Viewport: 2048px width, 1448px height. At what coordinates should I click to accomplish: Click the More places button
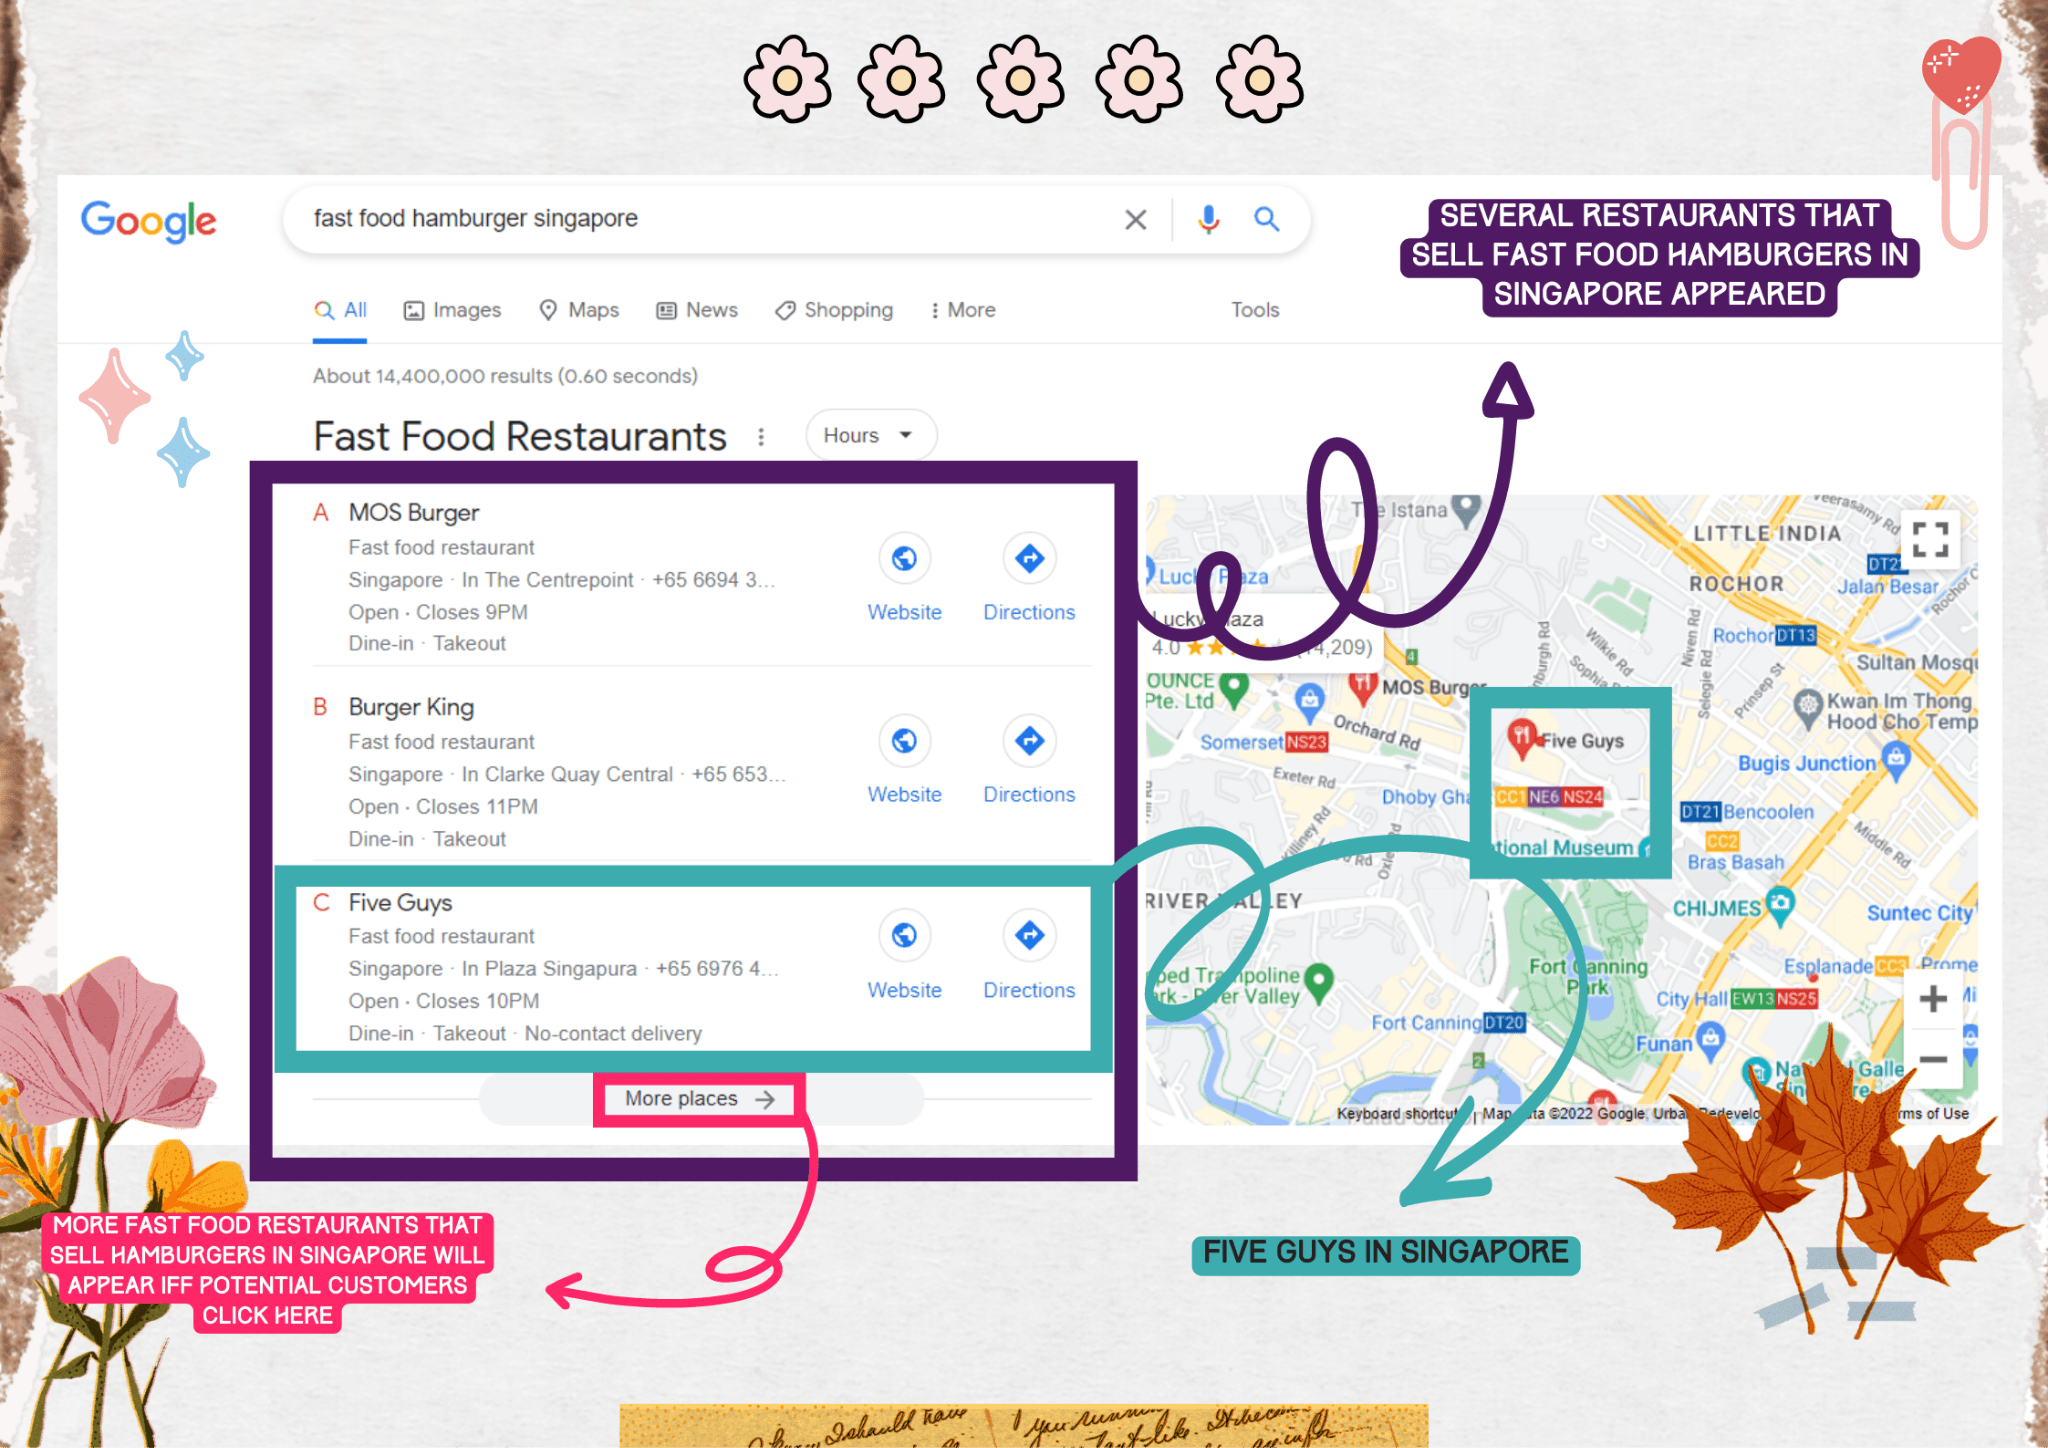pos(699,1099)
